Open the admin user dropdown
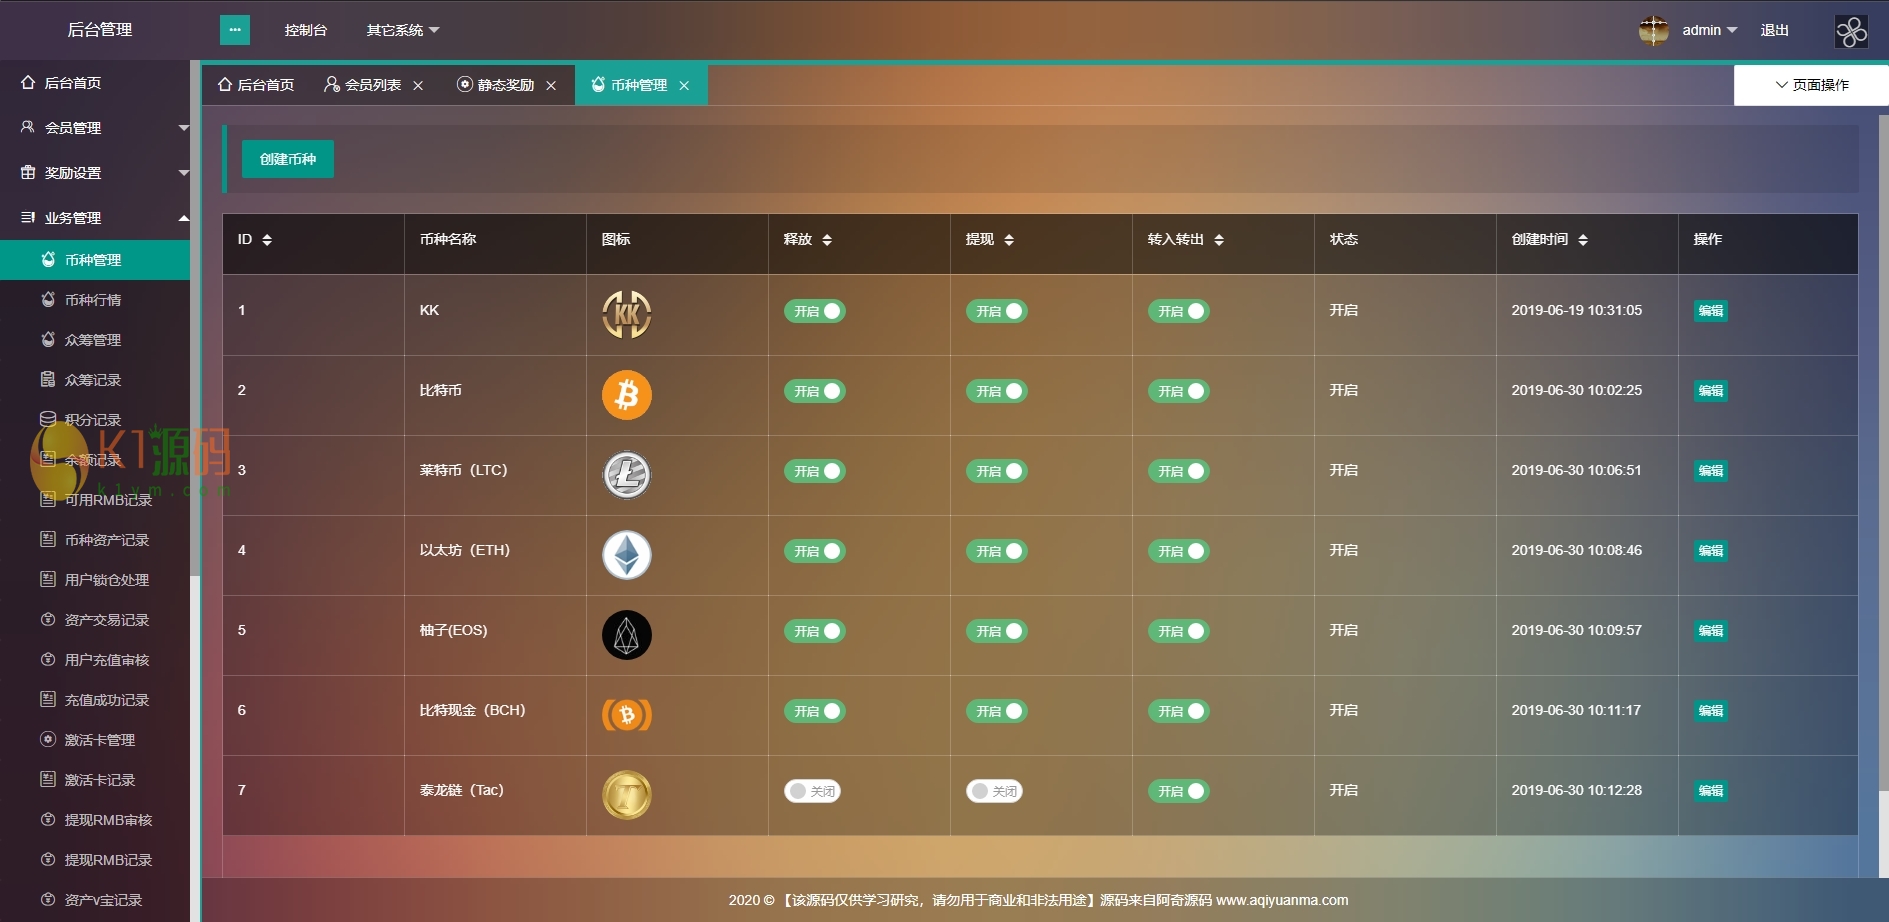This screenshot has height=922, width=1889. point(1710,30)
